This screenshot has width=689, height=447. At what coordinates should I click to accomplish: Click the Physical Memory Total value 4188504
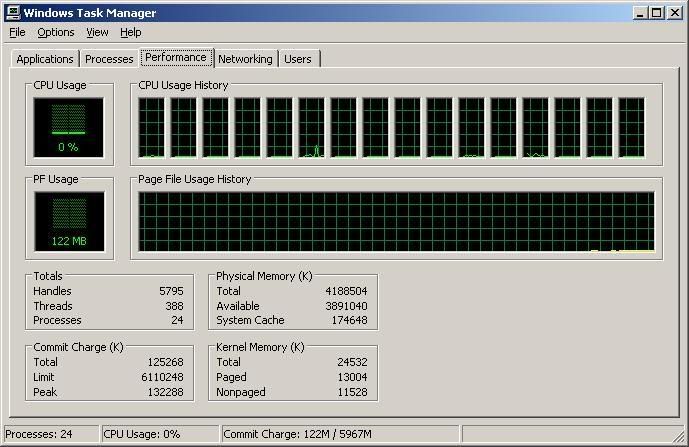(x=346, y=291)
